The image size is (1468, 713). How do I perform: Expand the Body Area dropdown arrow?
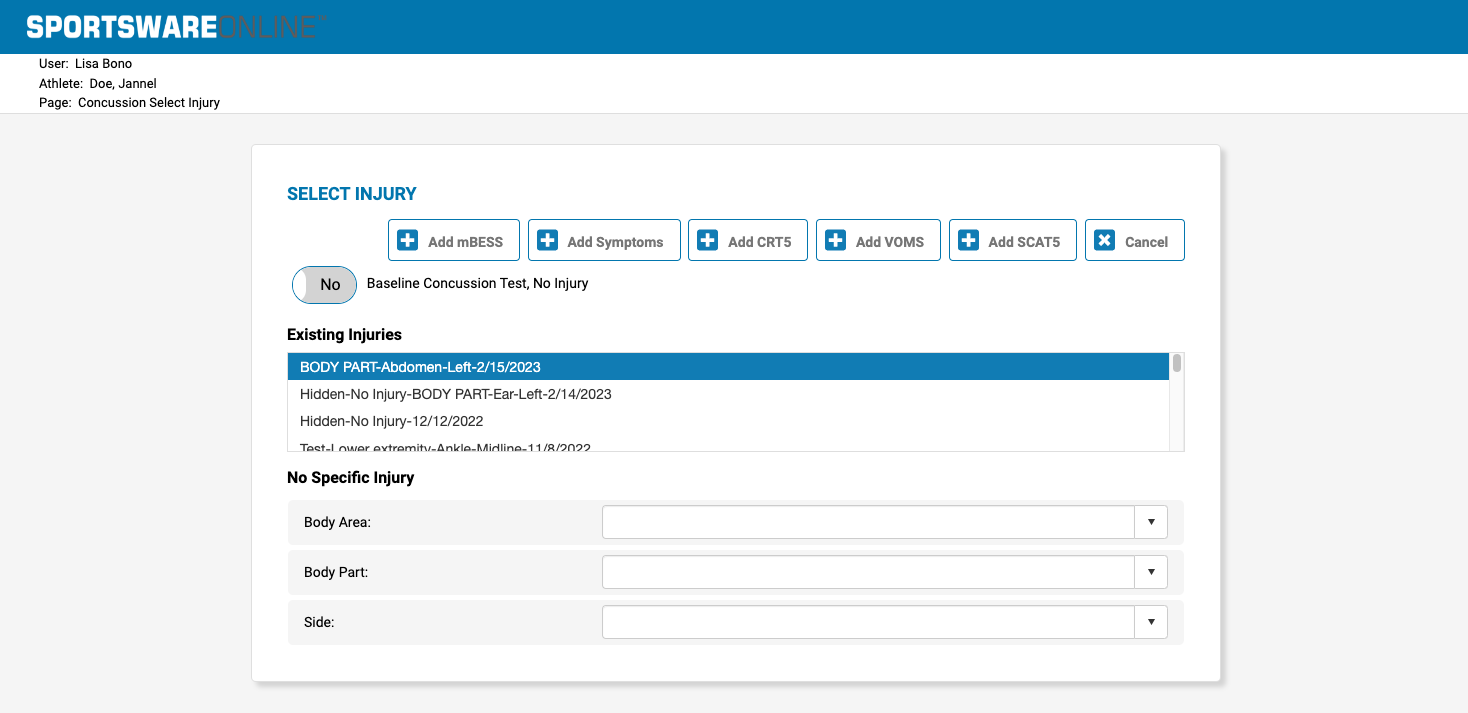coord(1151,522)
